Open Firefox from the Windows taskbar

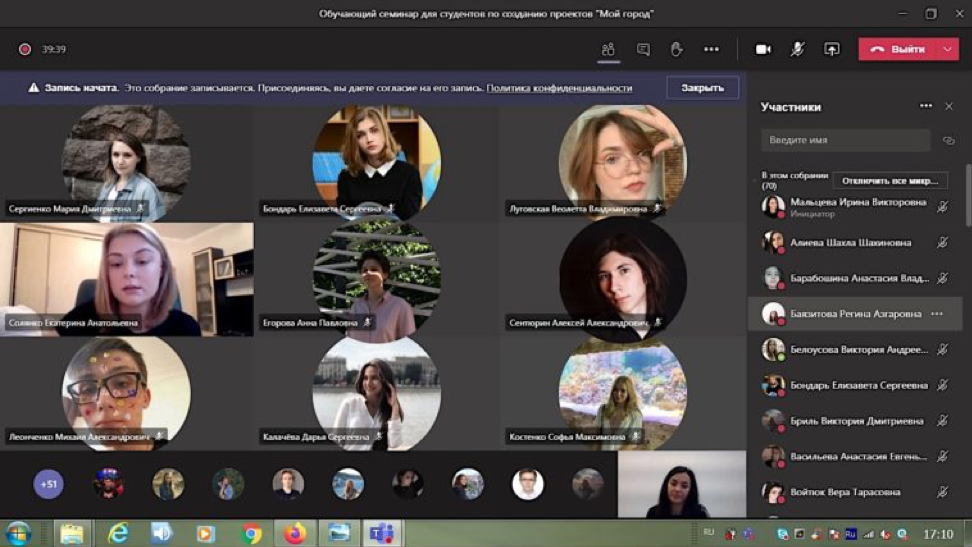[294, 533]
